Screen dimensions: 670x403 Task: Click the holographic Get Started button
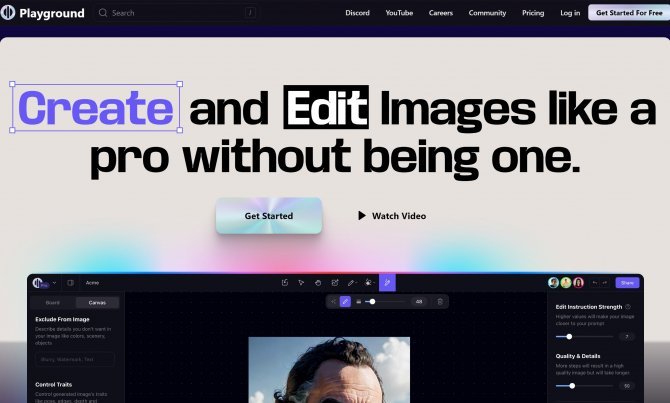point(269,216)
